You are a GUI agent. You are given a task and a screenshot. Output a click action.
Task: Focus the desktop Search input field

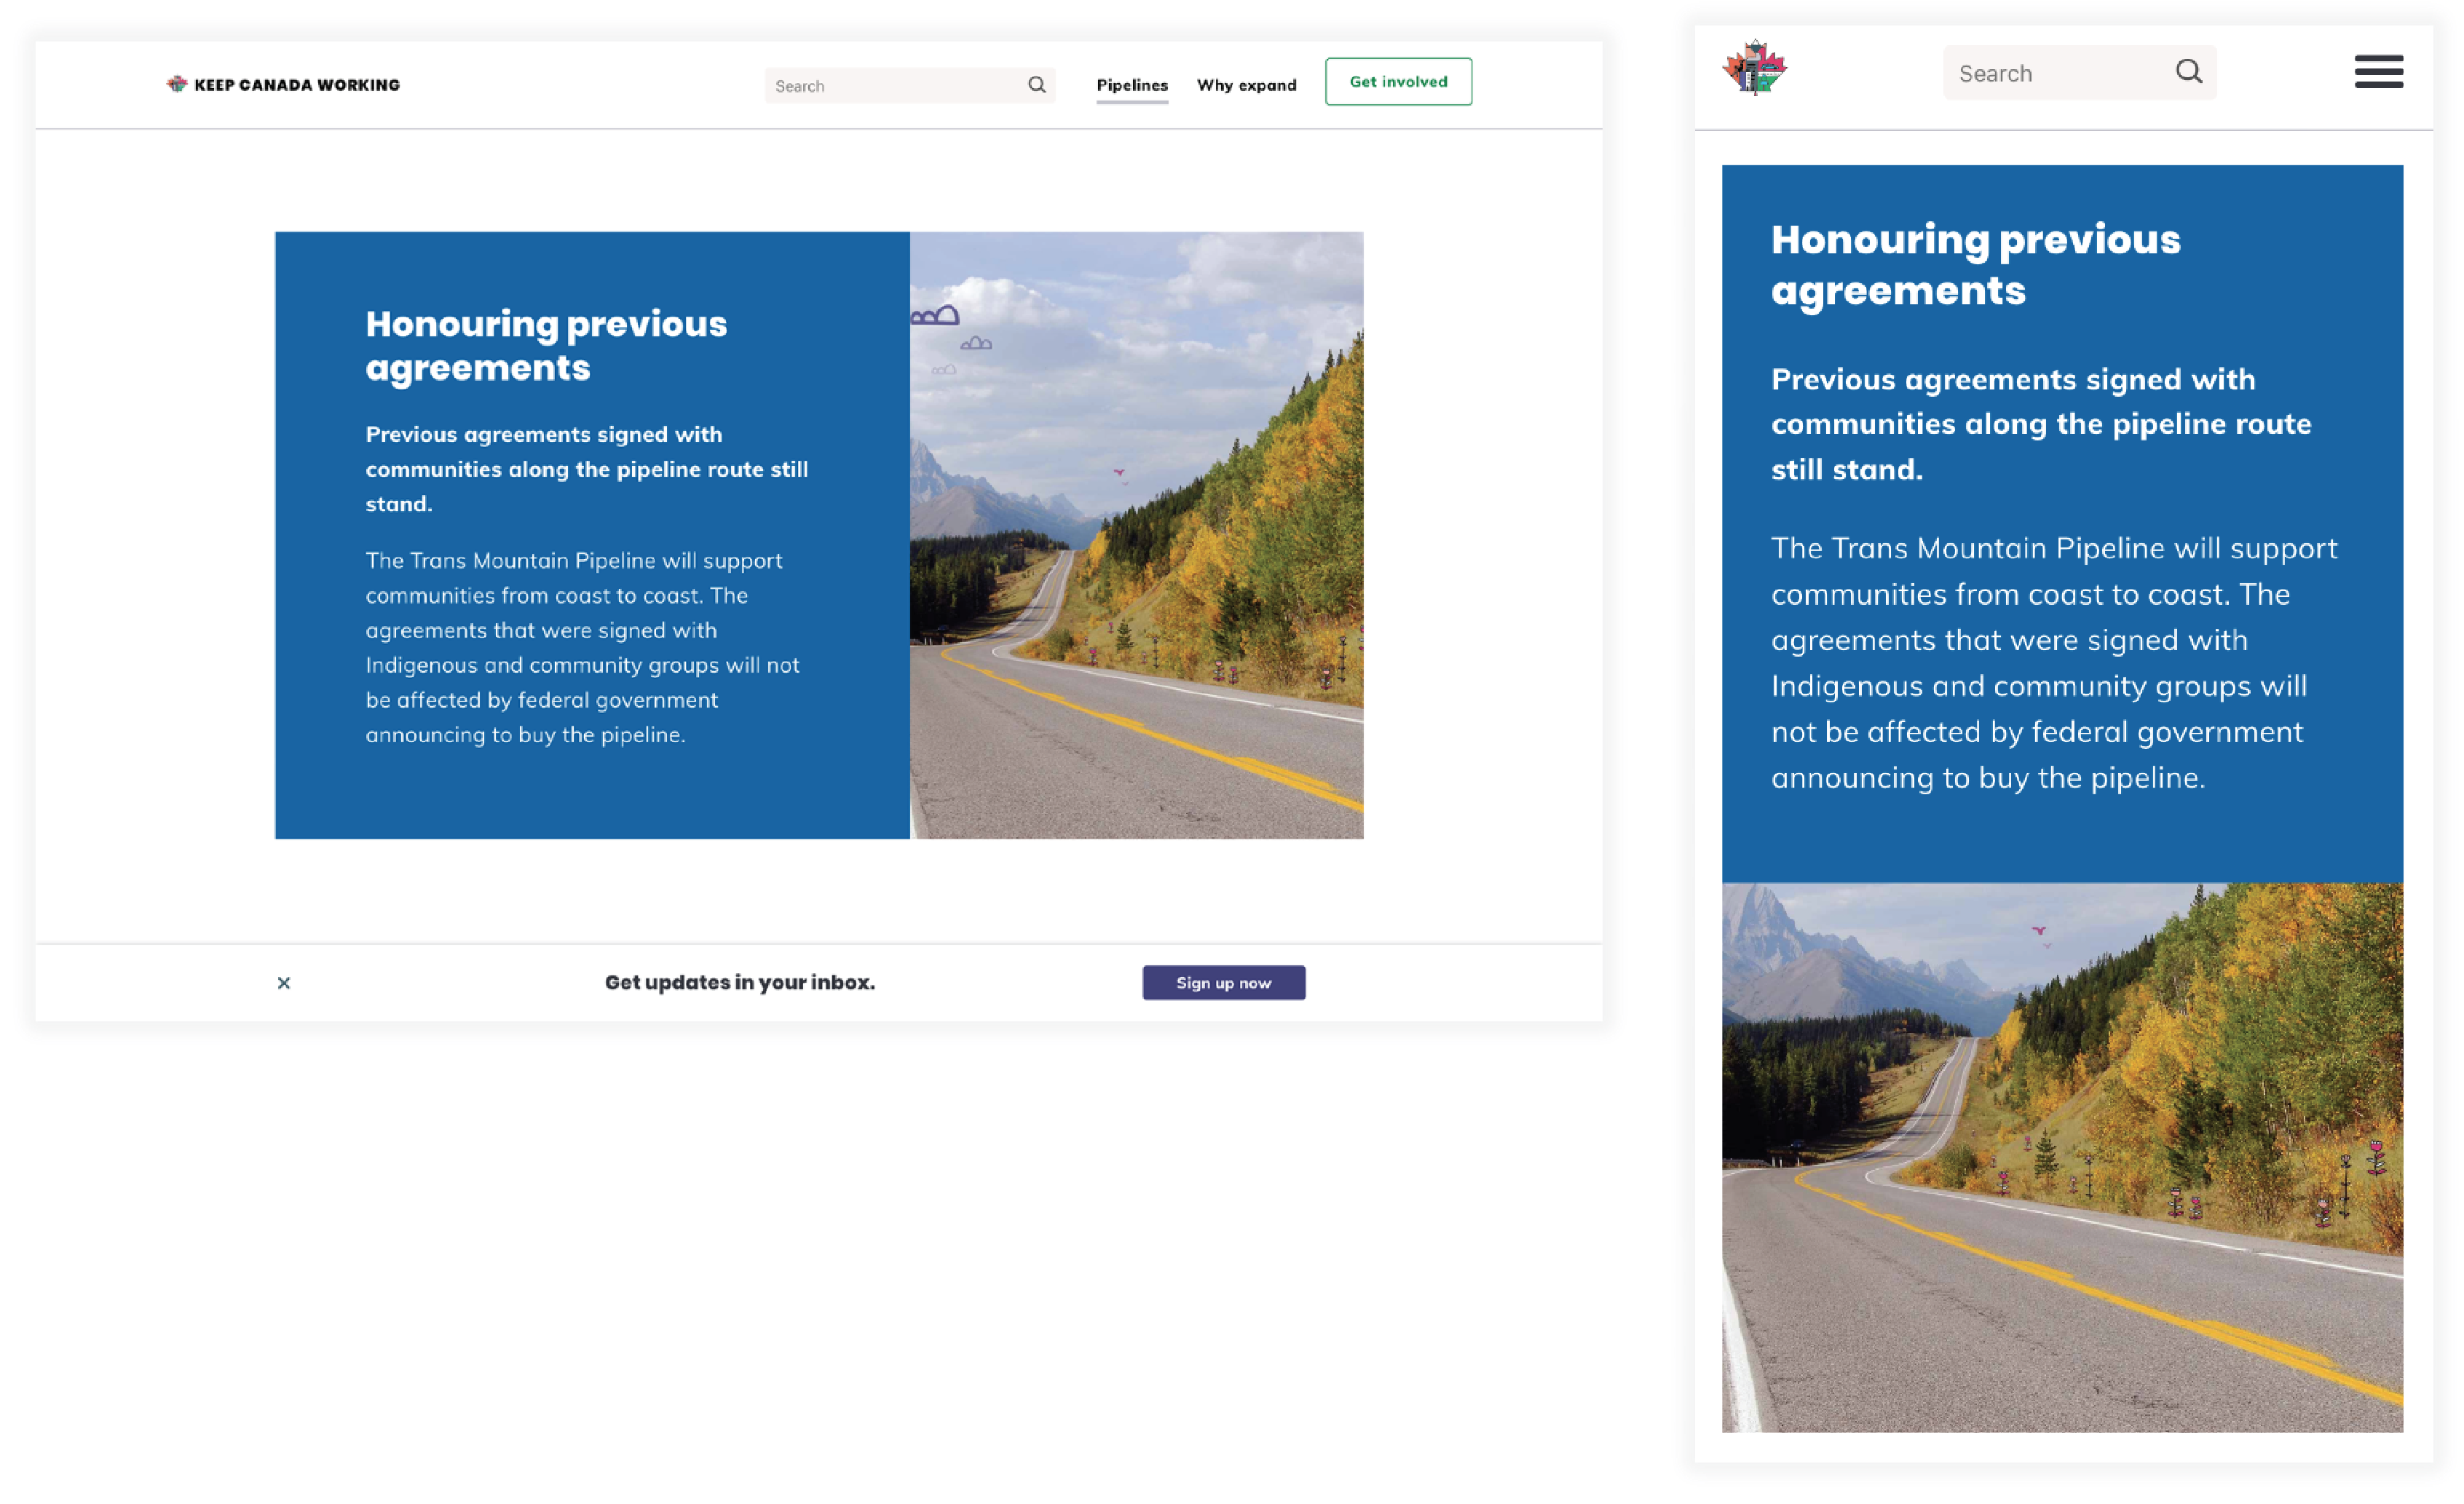click(910, 85)
